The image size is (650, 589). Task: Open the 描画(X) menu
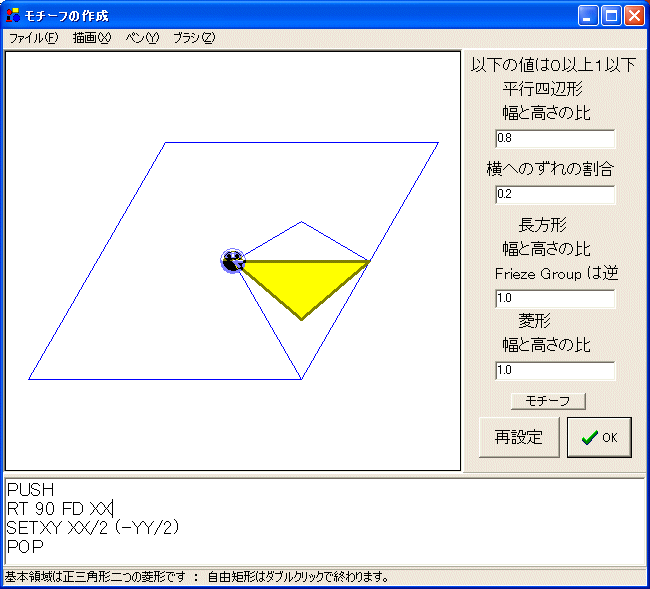(92, 38)
